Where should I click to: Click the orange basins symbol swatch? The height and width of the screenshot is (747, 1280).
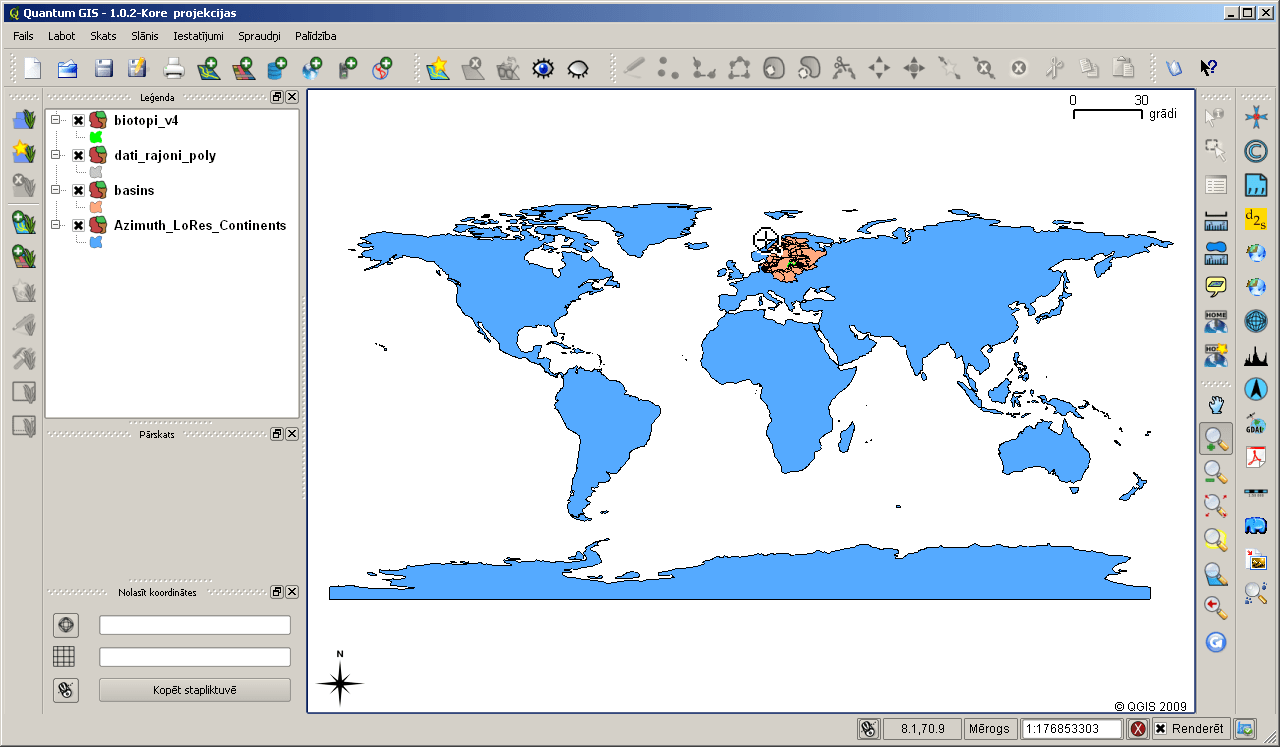(96, 207)
